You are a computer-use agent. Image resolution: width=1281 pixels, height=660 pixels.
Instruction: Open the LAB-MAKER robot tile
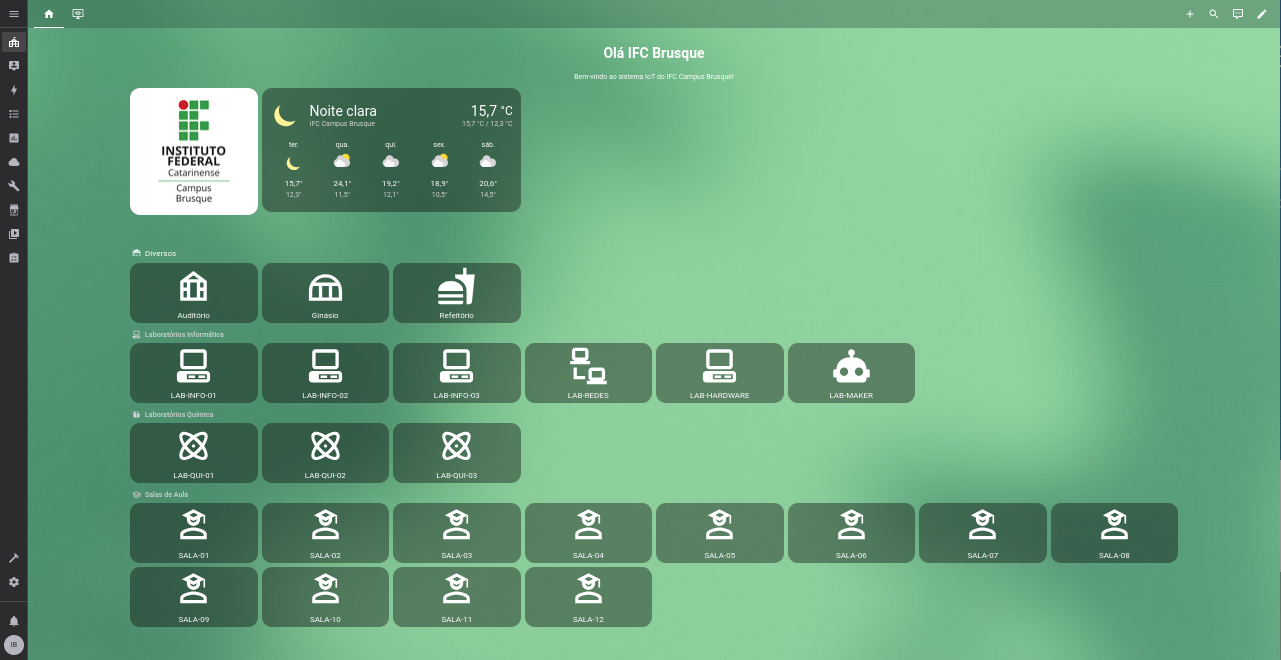(x=851, y=373)
